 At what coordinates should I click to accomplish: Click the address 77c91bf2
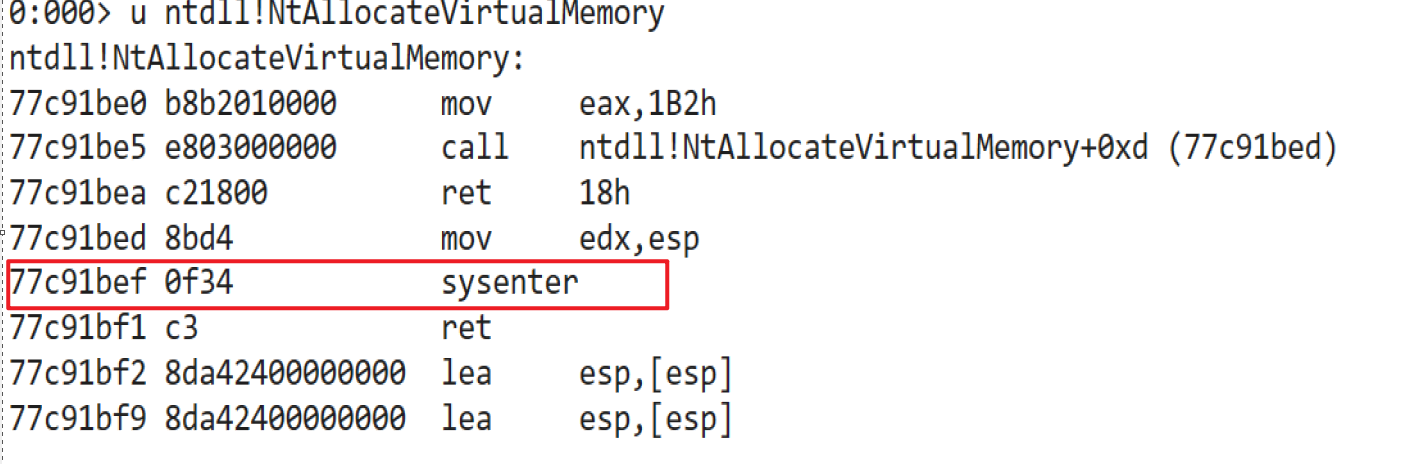[x=77, y=373]
